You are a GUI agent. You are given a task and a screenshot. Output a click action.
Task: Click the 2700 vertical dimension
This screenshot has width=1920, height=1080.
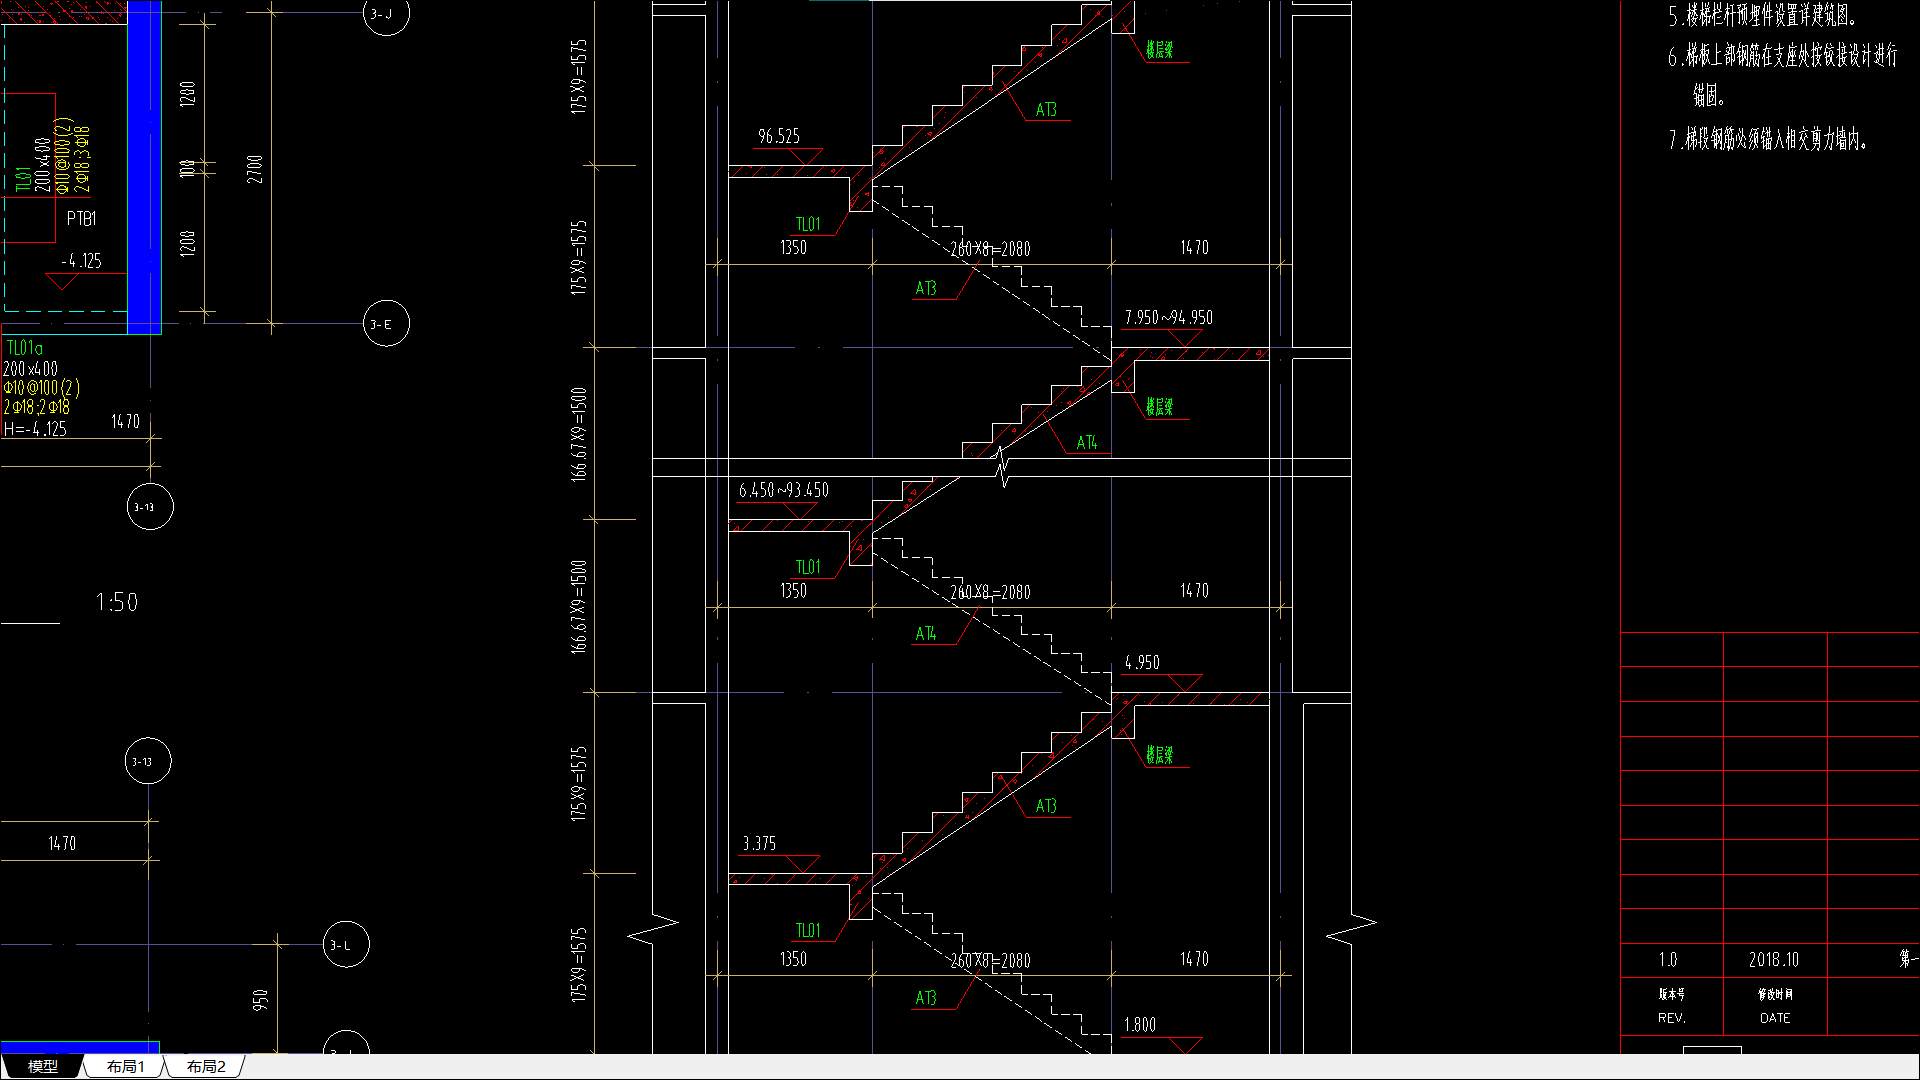click(255, 169)
